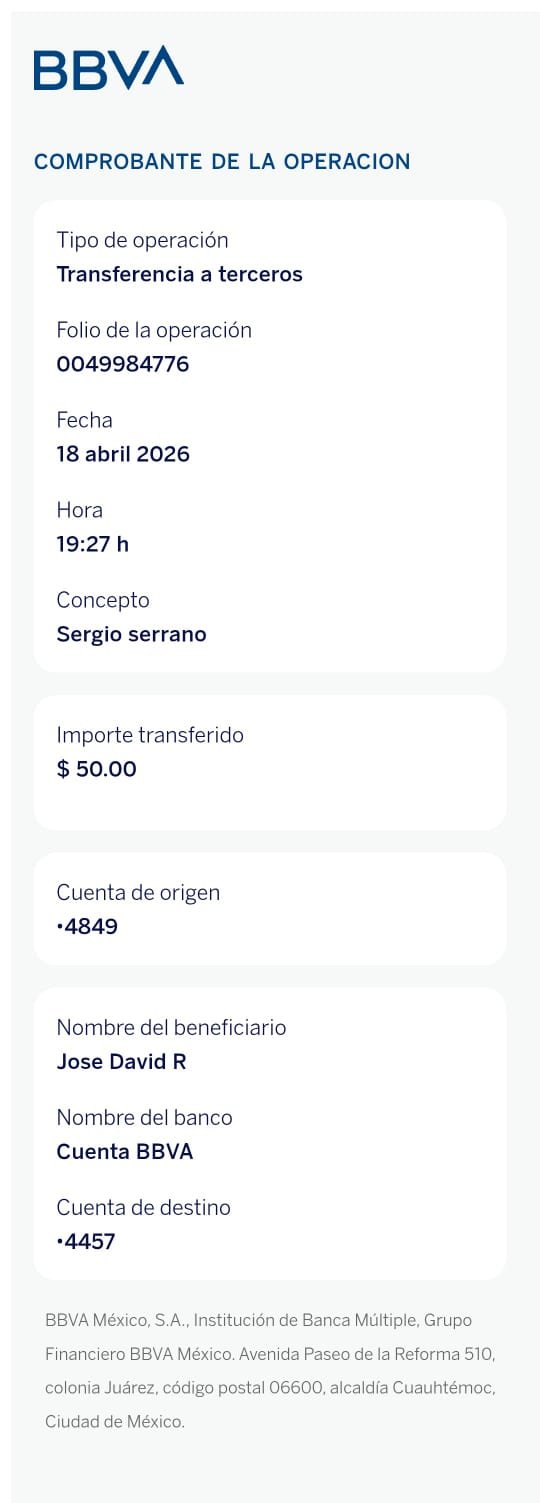Select the folio number 0049984776
This screenshot has width=540, height=1503.
pos(123,364)
